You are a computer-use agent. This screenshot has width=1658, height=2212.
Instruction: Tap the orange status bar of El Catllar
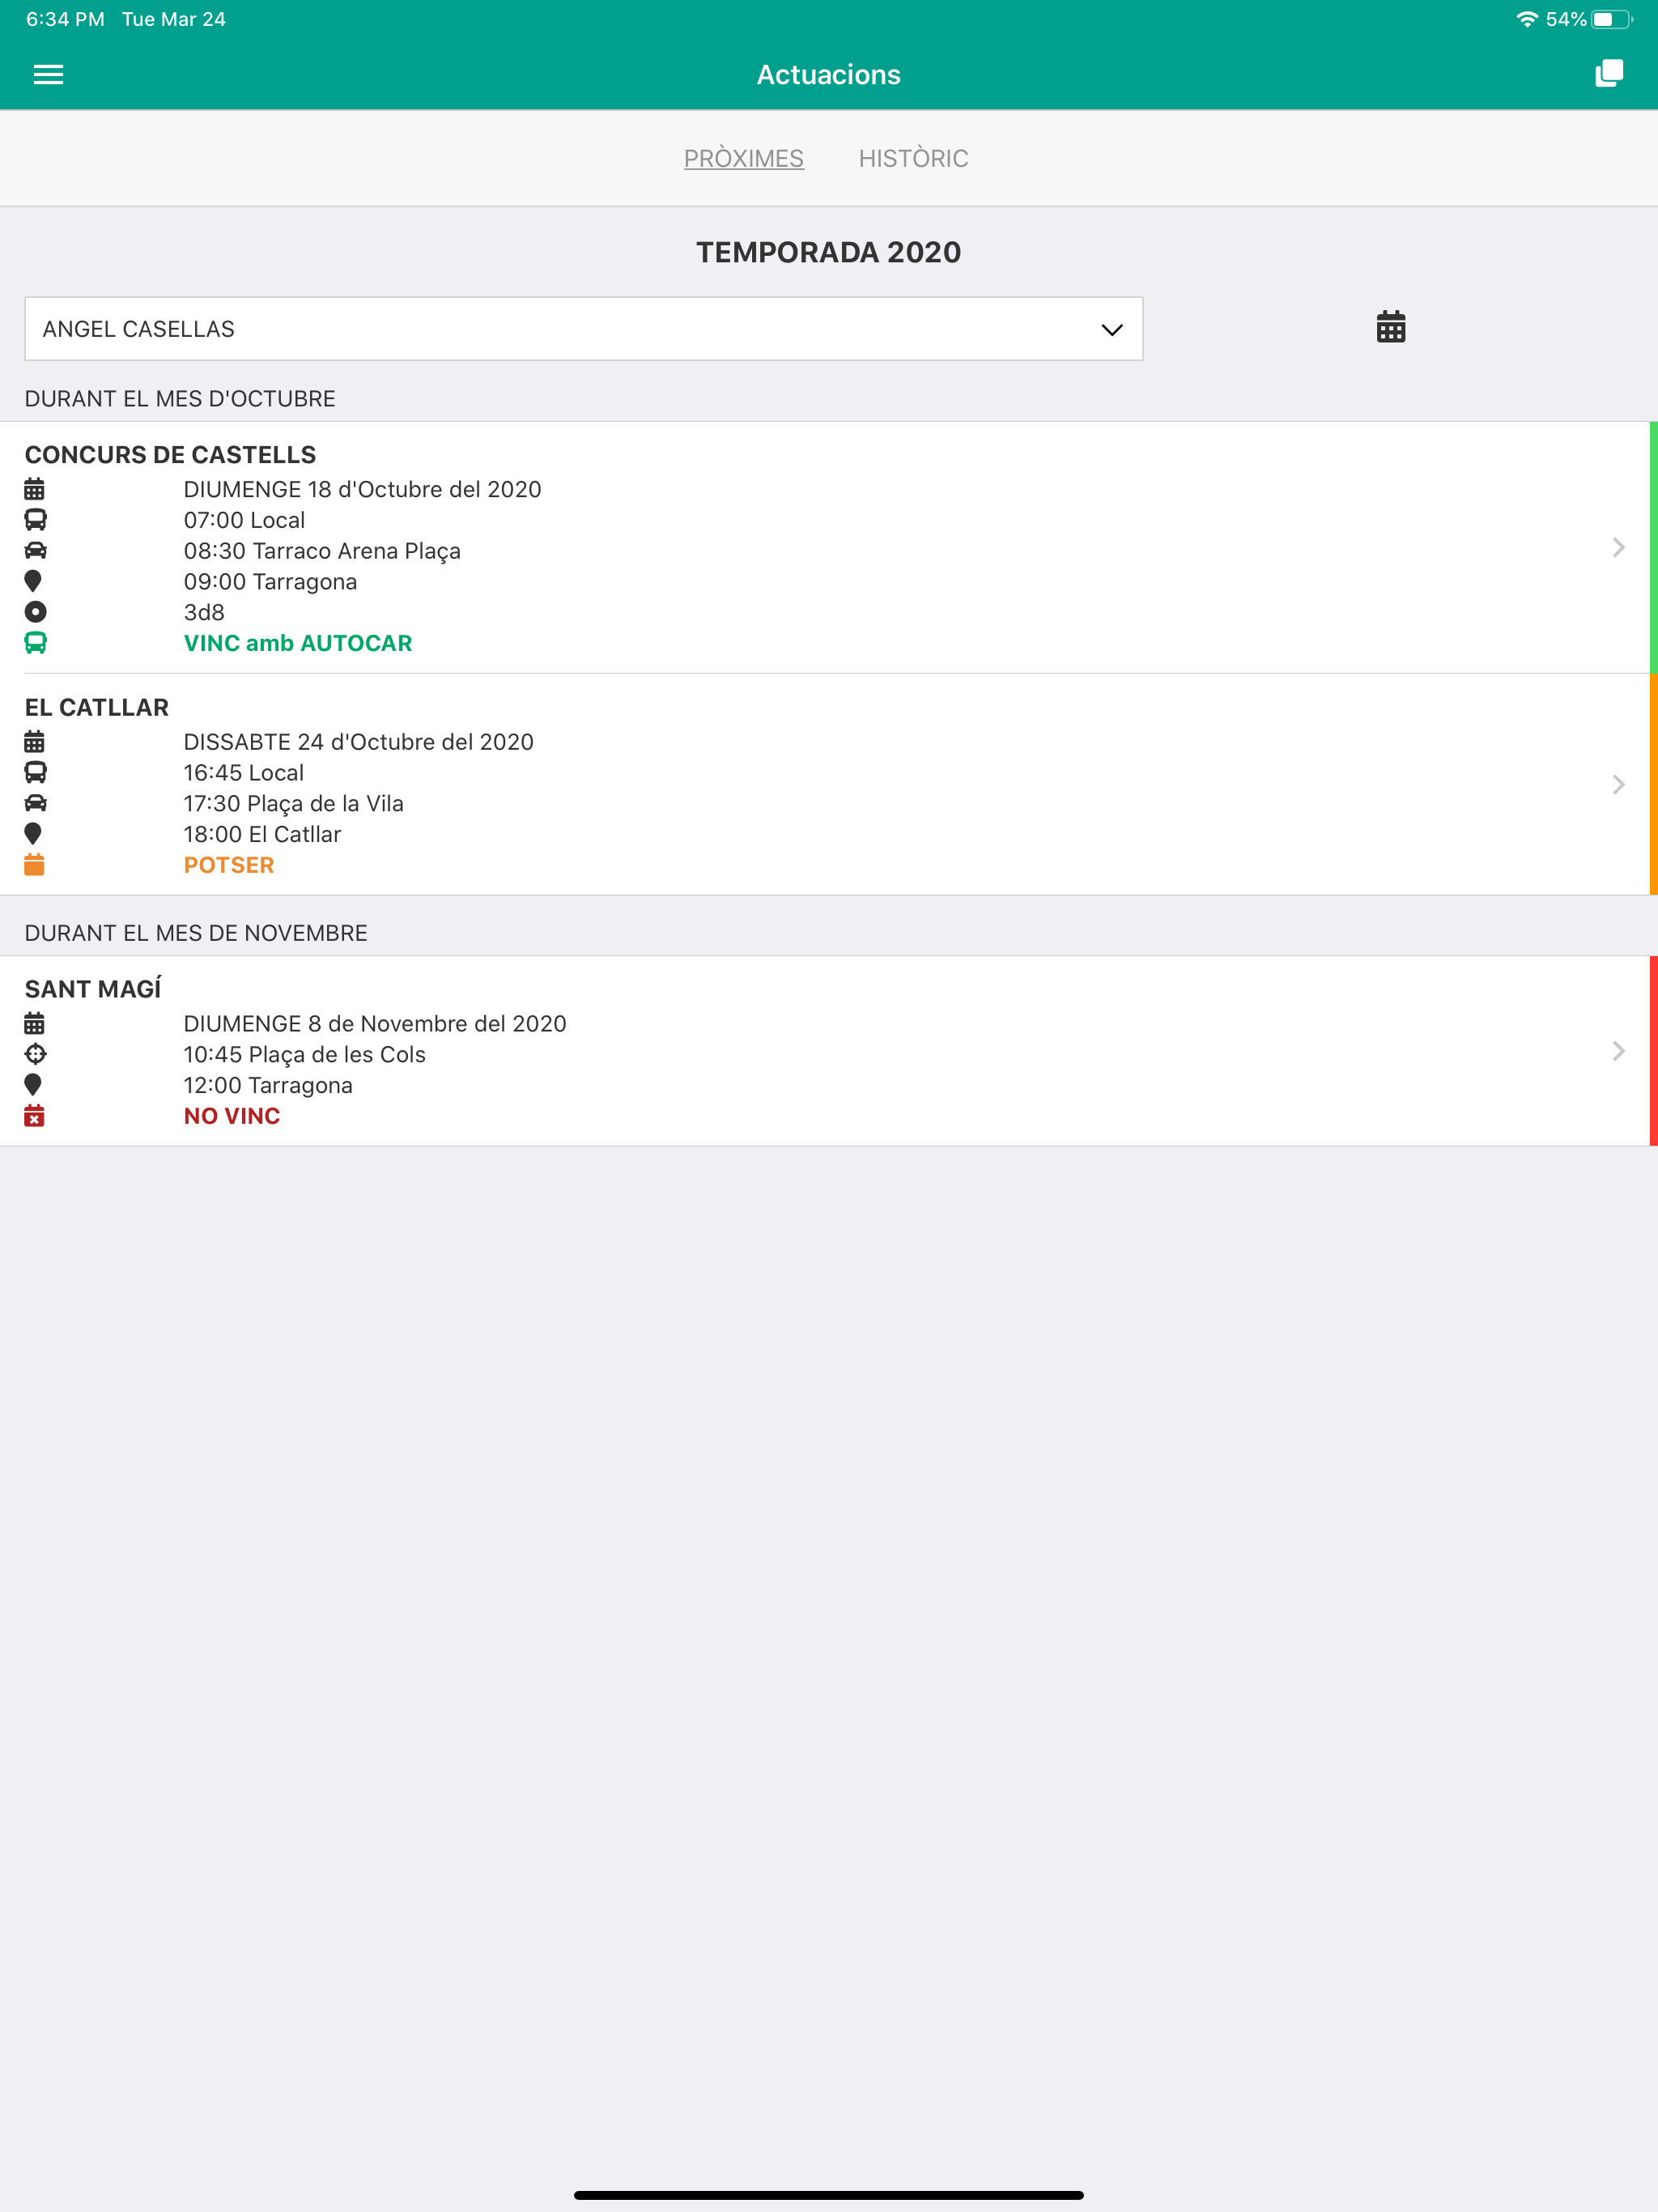[1653, 784]
